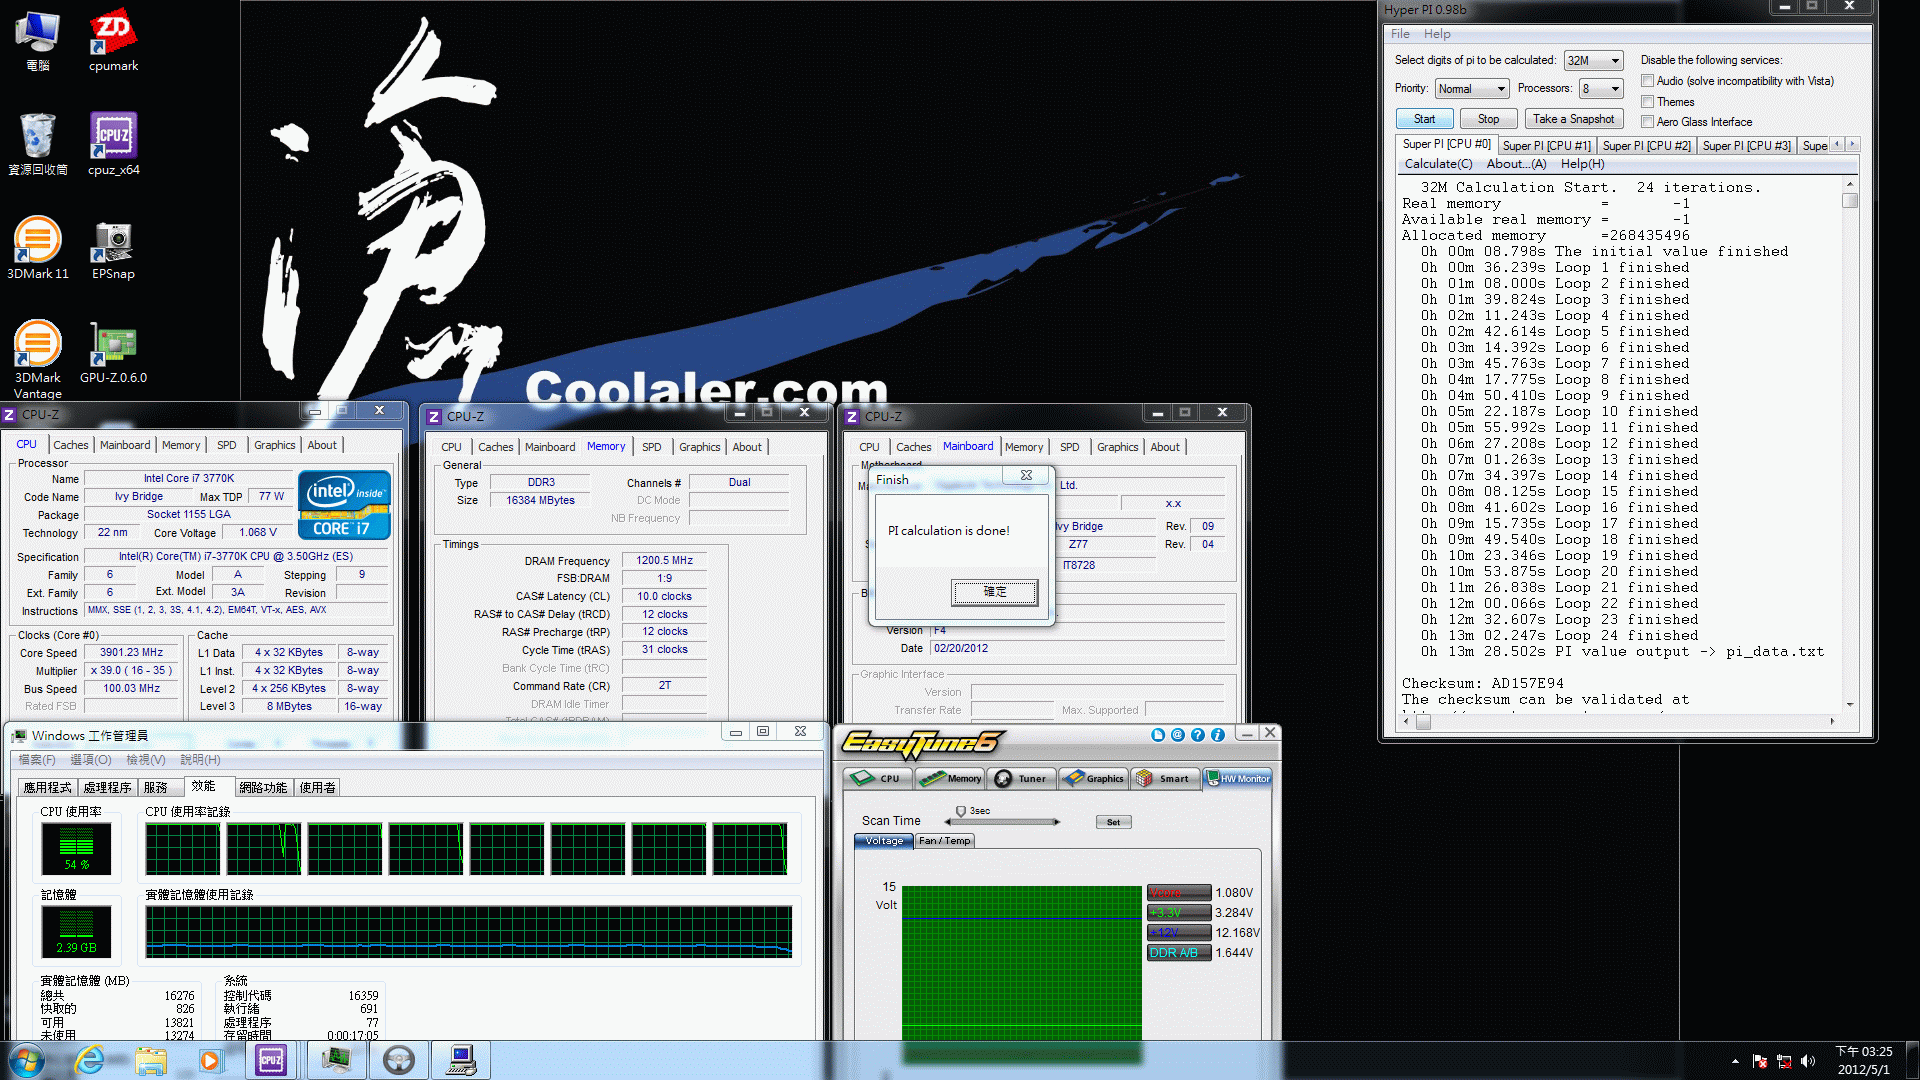
Task: Open 效能 tab in Windows Task Manager
Action: point(202,786)
